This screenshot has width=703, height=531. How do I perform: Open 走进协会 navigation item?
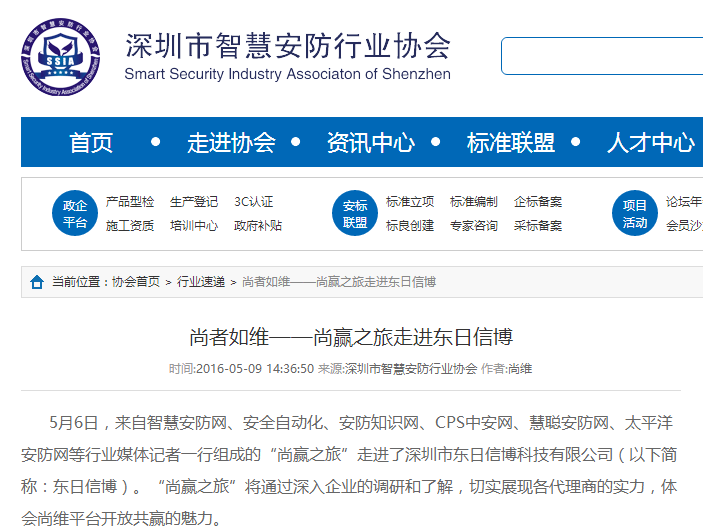click(x=231, y=143)
